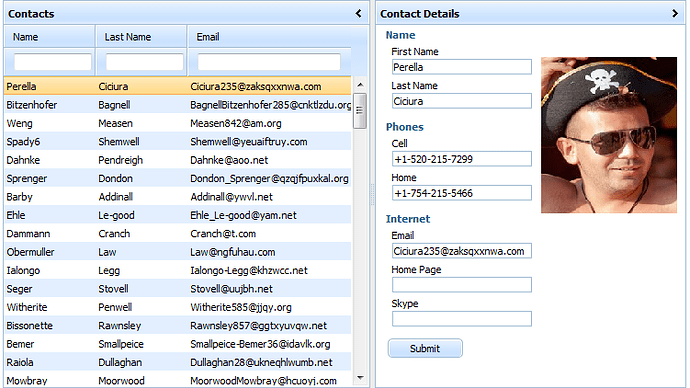Click the empty Home Page field
690x388 pixels.
[x=462, y=285]
